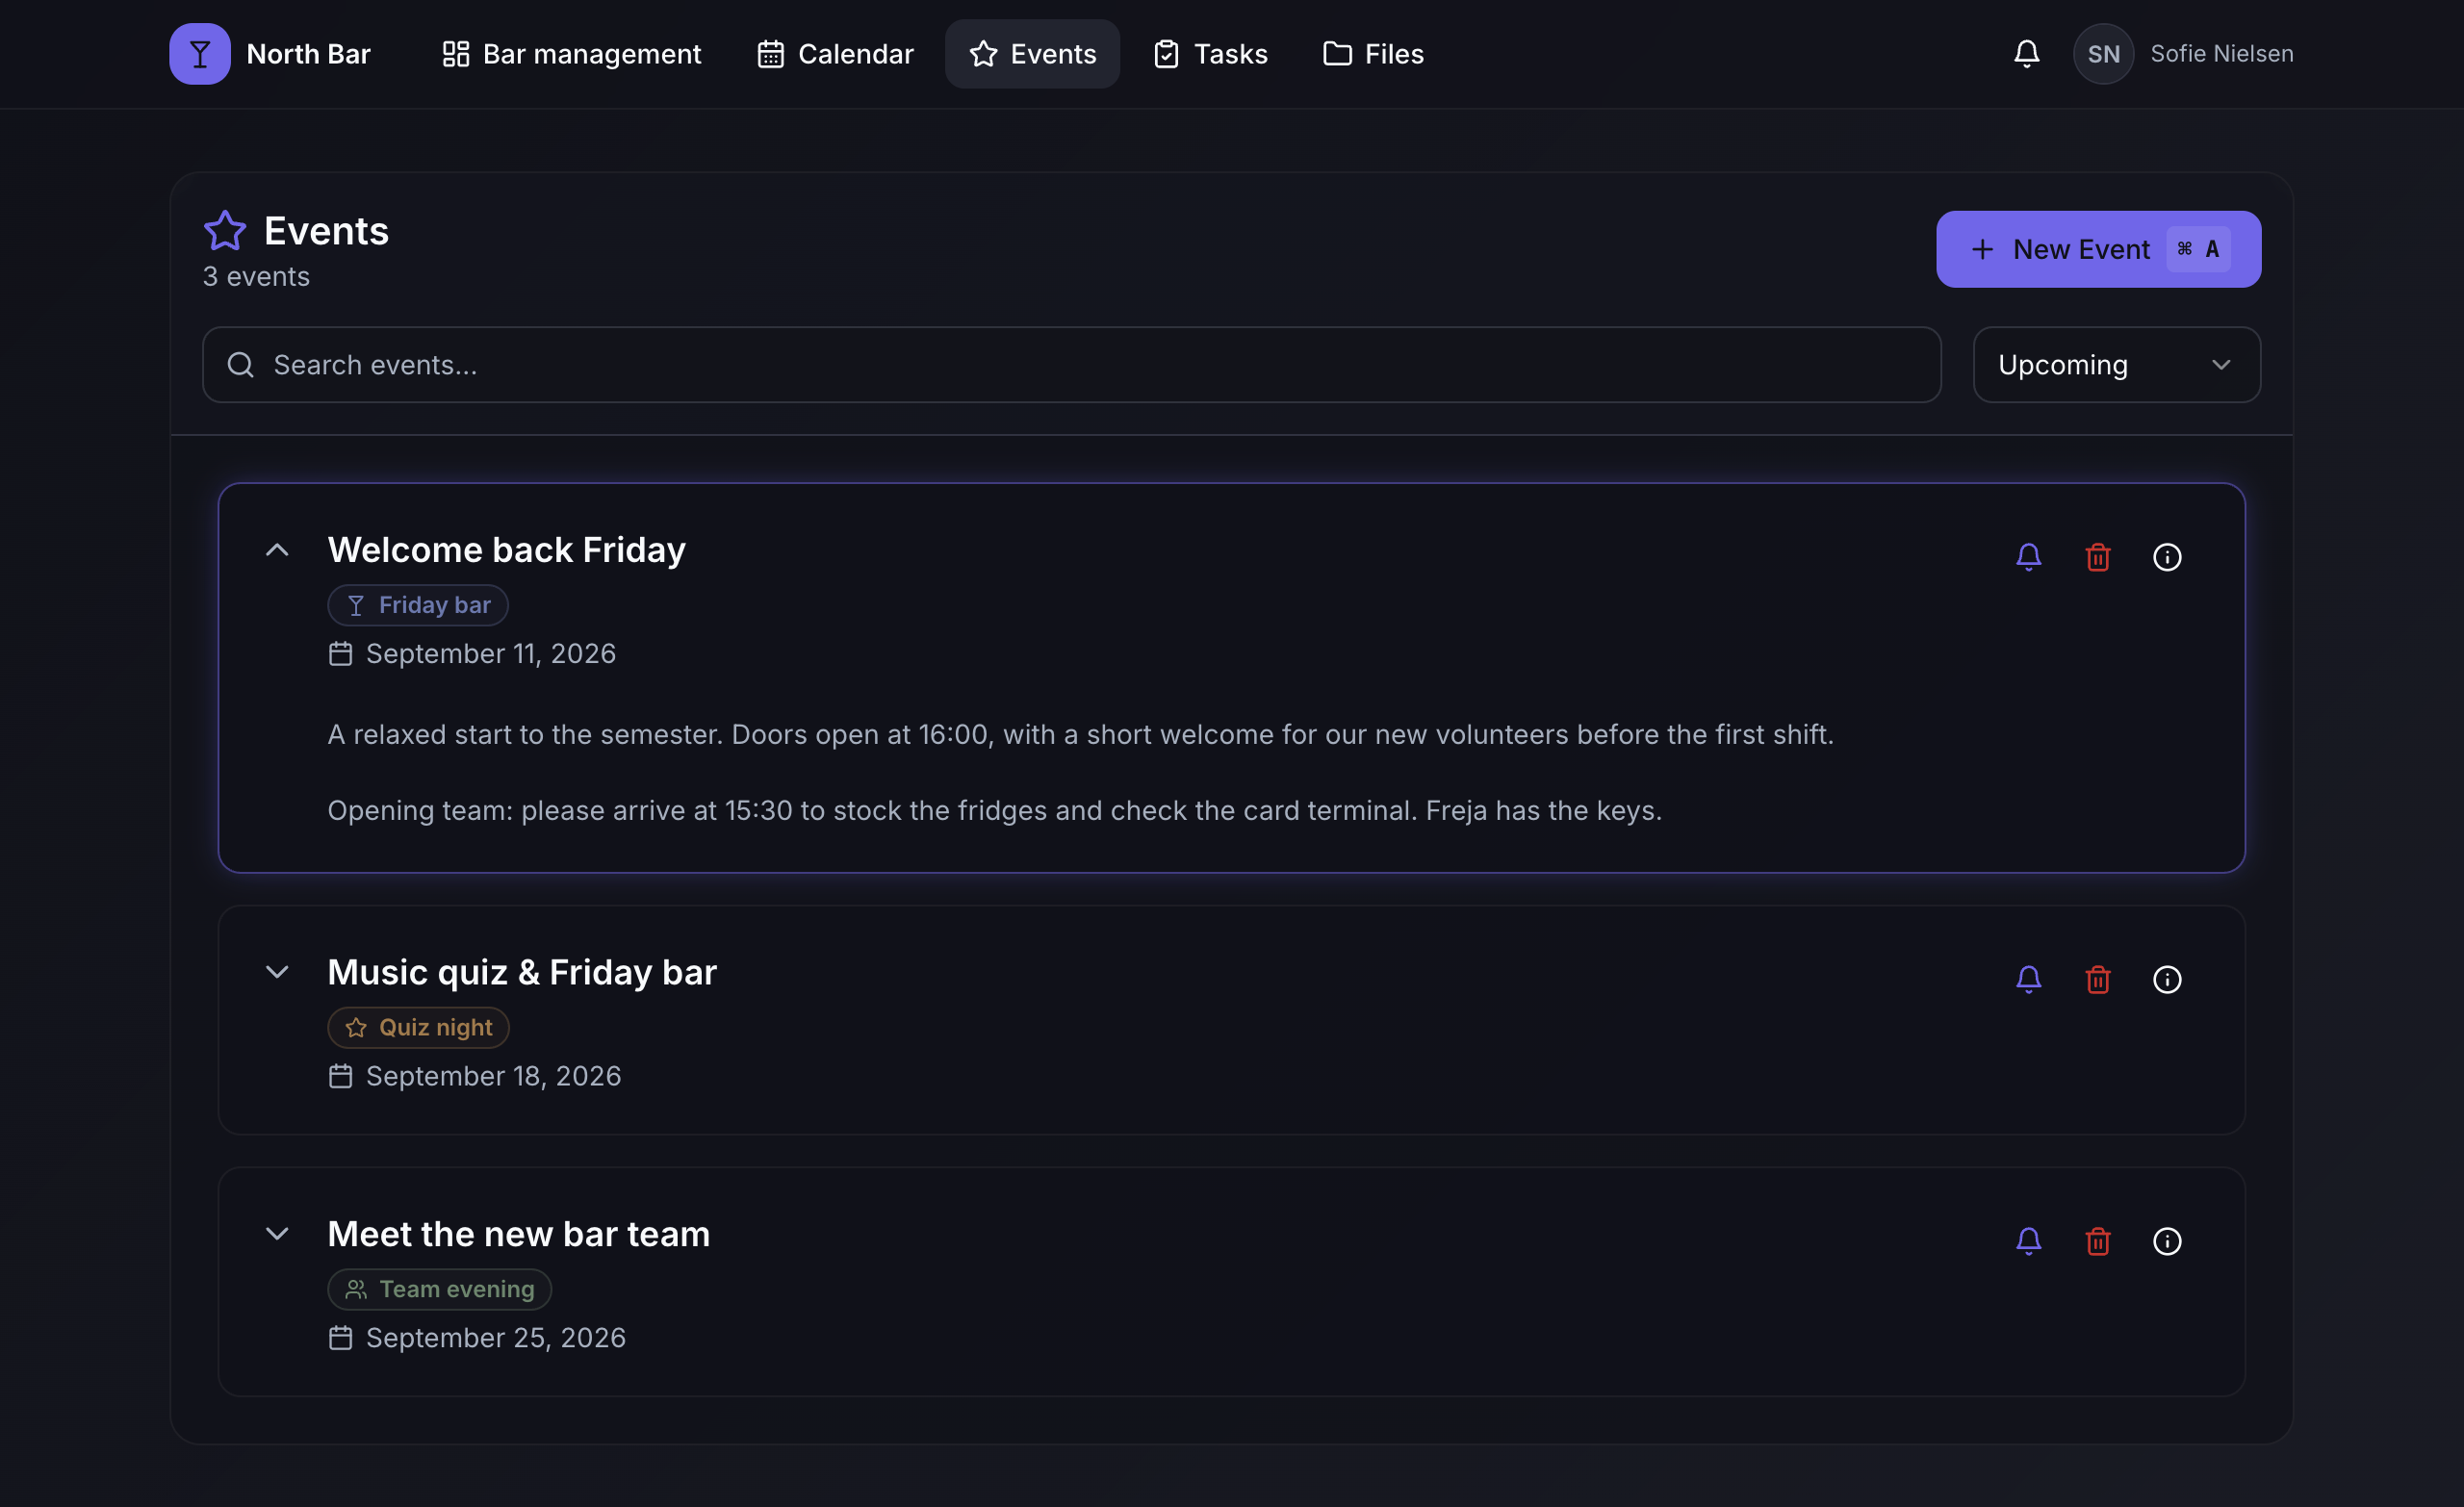2464x1507 pixels.
Task: Open notifications bell in top header
Action: [x=2026, y=54]
